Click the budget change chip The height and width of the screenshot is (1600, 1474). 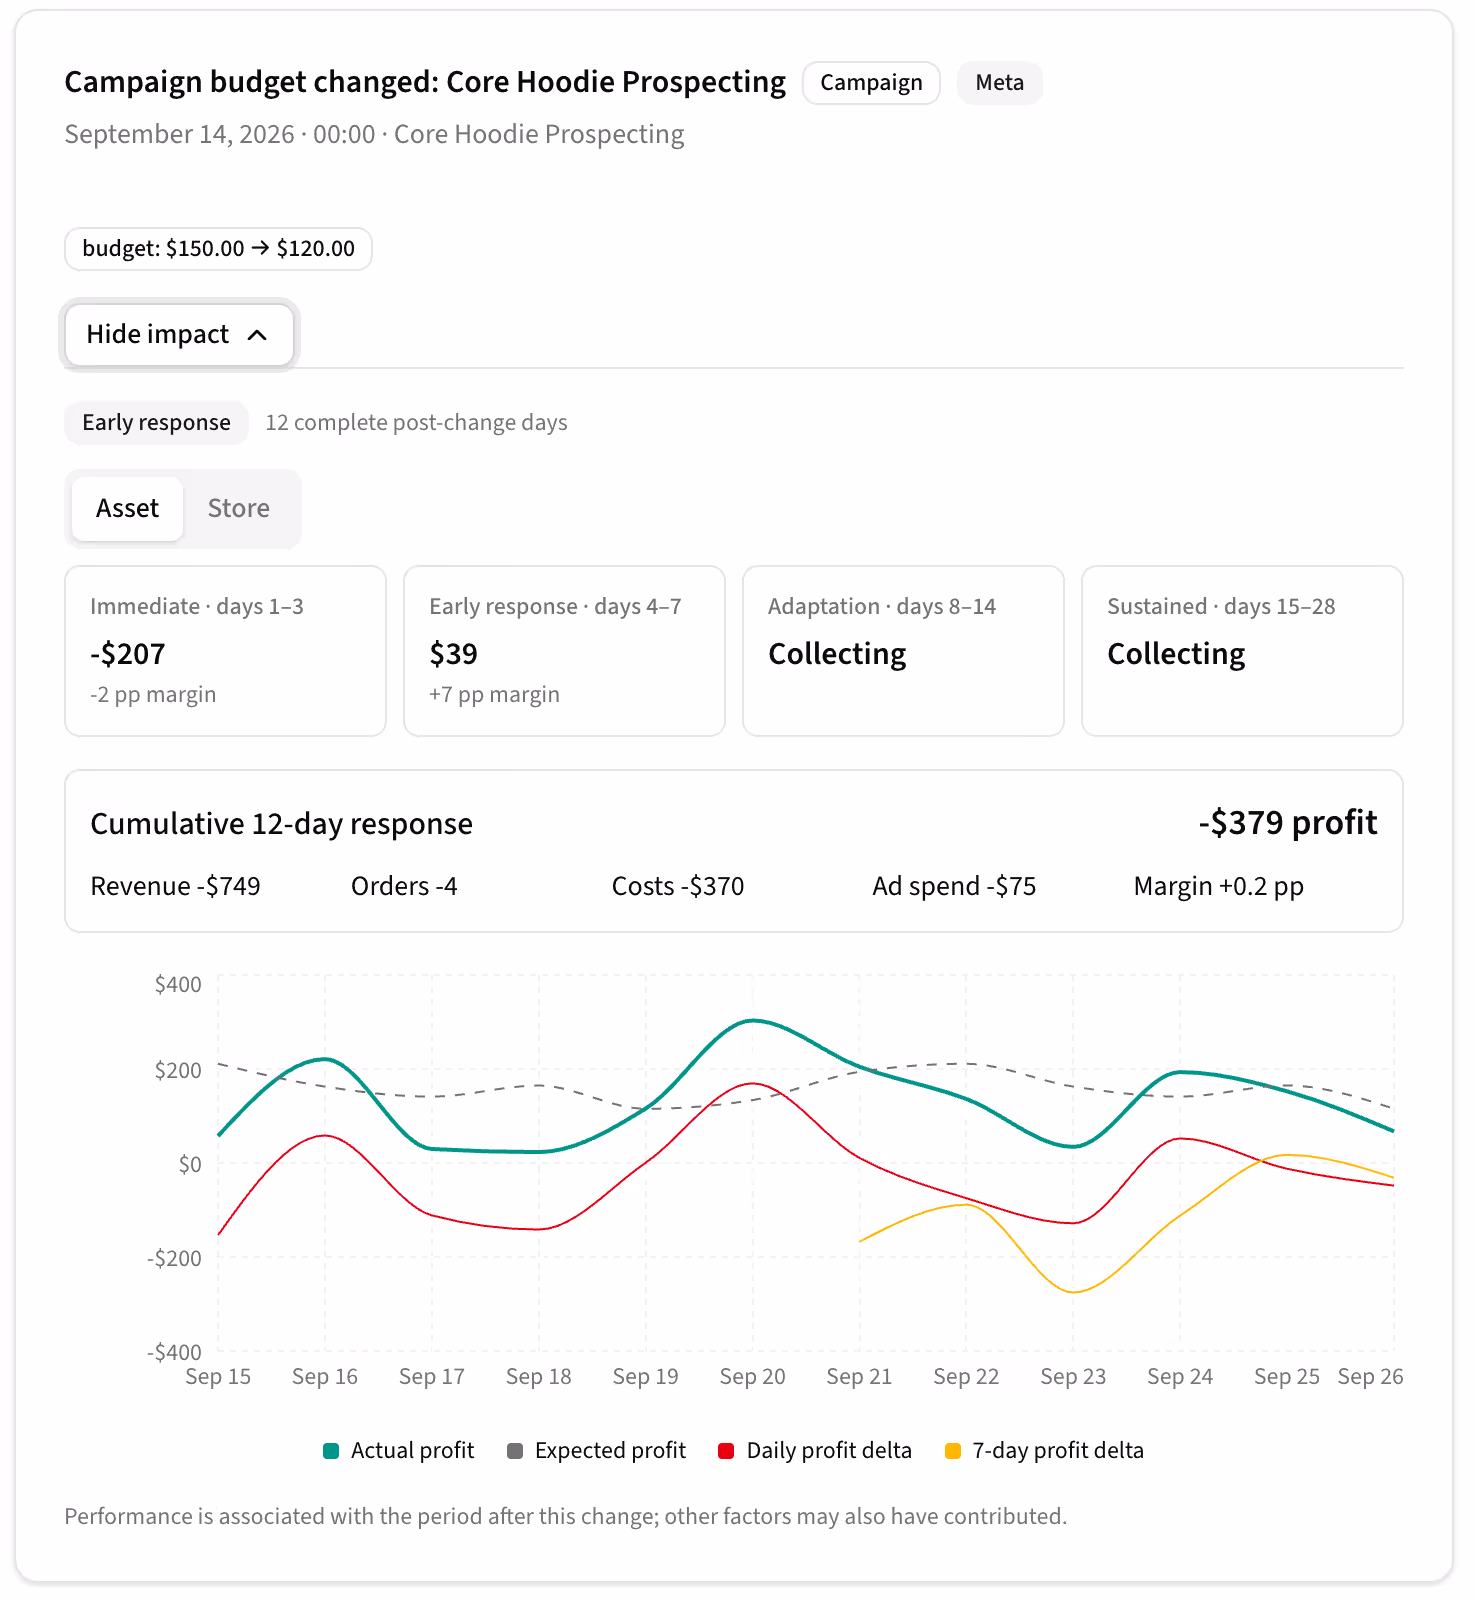tap(218, 249)
